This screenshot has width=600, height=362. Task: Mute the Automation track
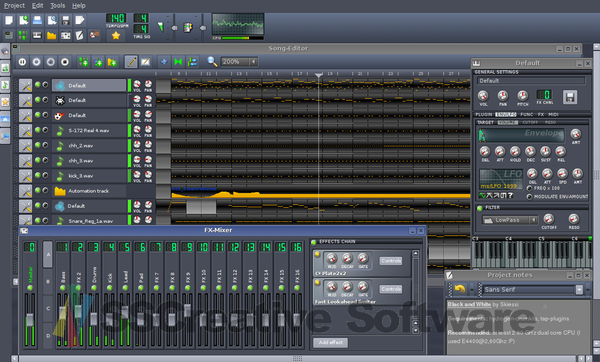click(38, 190)
